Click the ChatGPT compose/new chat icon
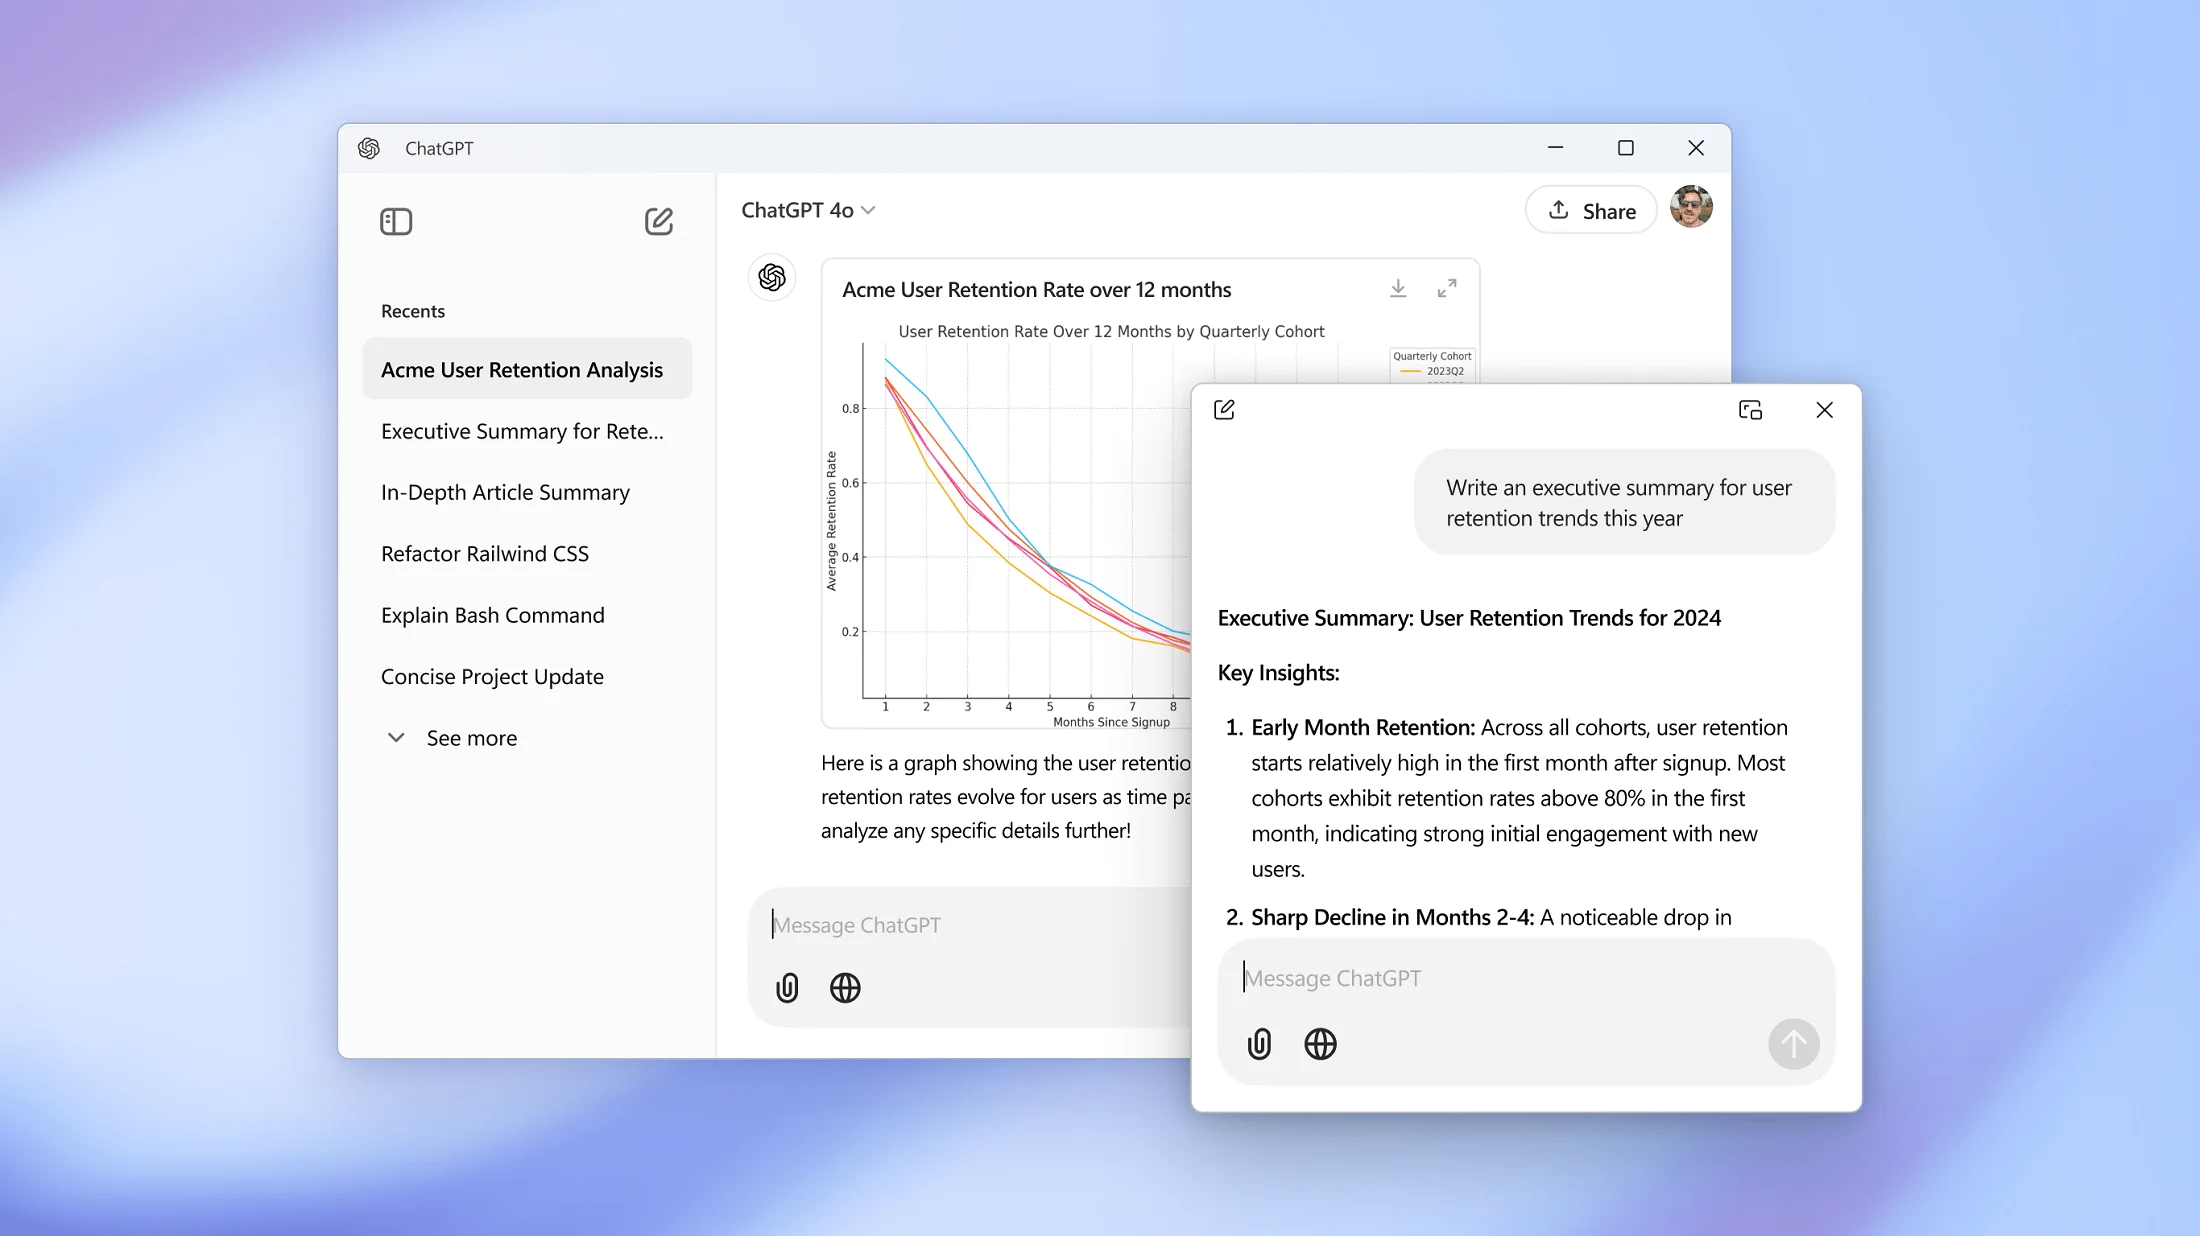Screen dimensions: 2200x1236 (660, 221)
